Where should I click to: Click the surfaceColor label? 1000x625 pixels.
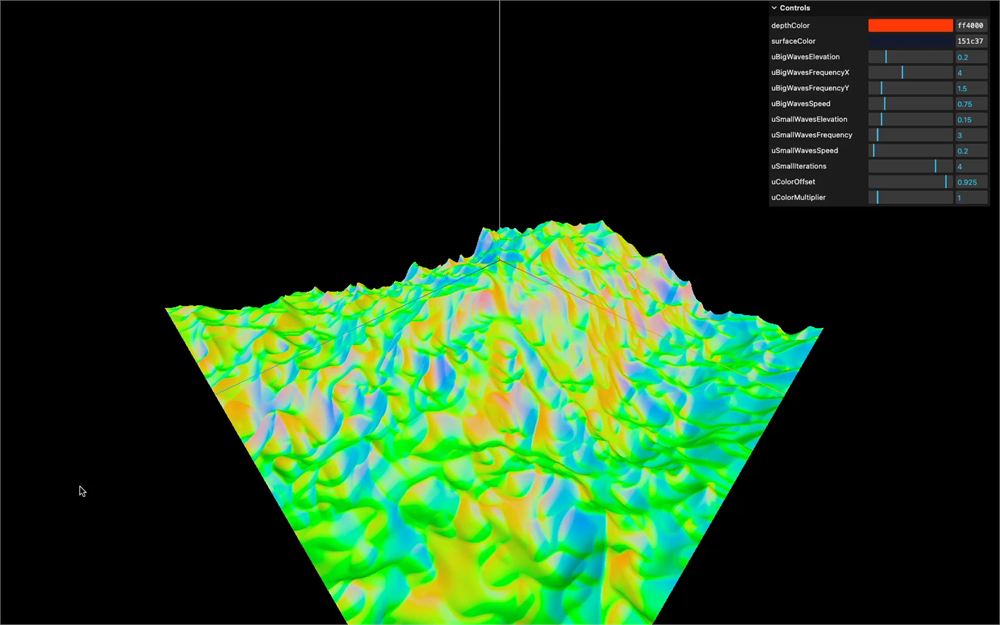(x=793, y=41)
